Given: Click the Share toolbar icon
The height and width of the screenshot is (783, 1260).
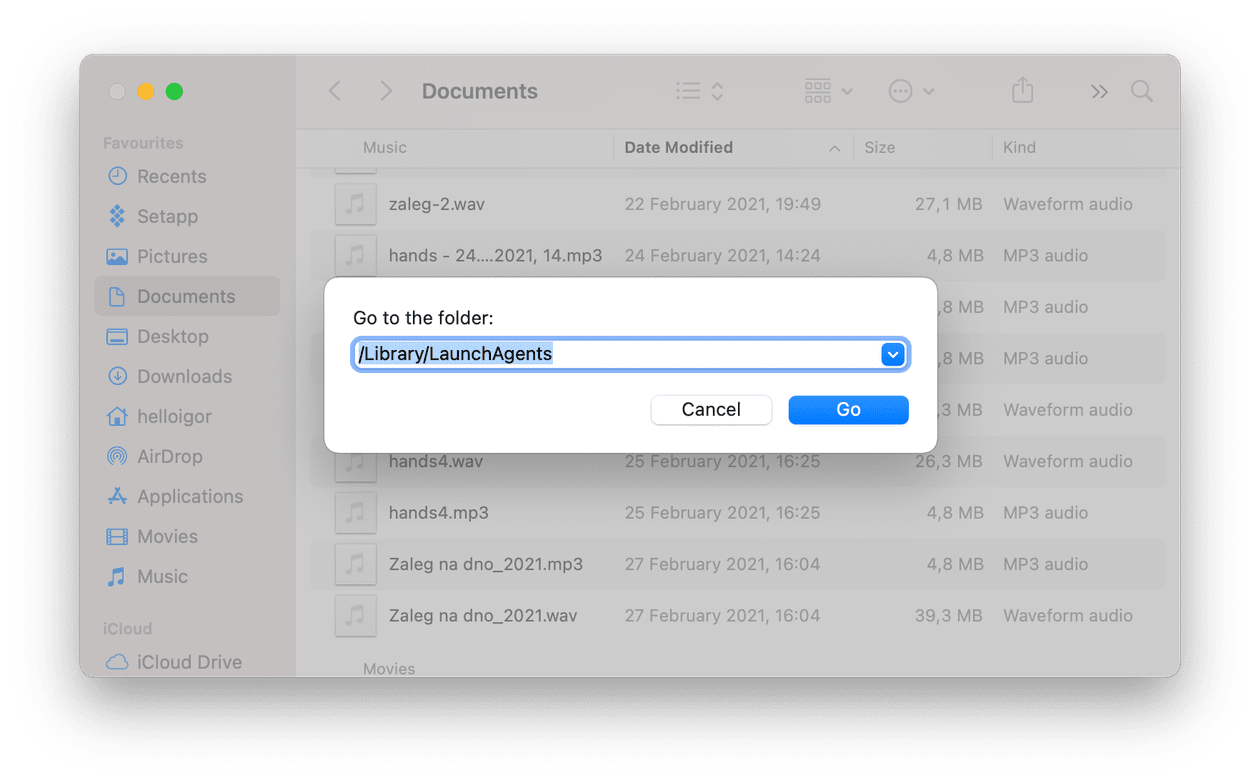Looking at the screenshot, I should 1022,91.
